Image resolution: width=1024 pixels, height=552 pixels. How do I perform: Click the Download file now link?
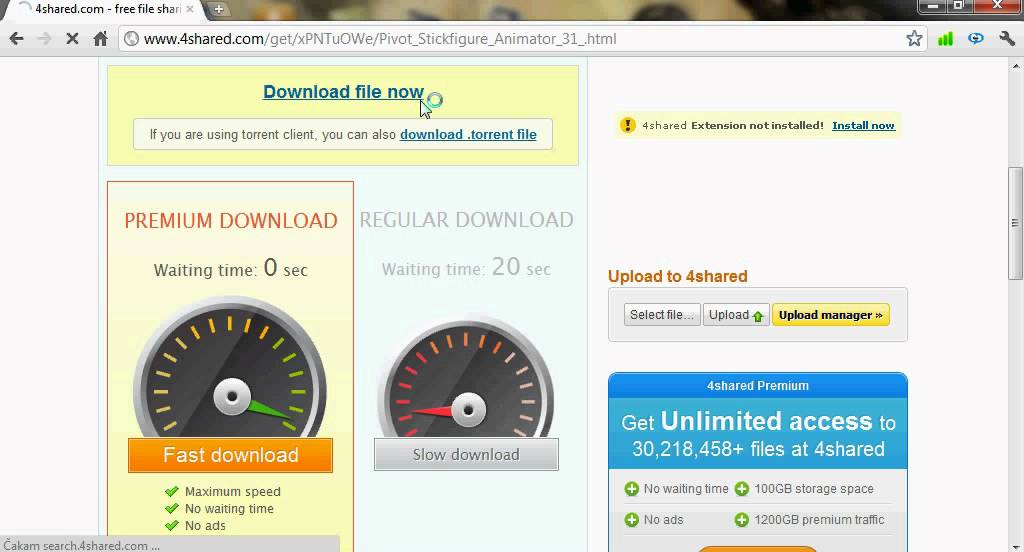pos(344,92)
